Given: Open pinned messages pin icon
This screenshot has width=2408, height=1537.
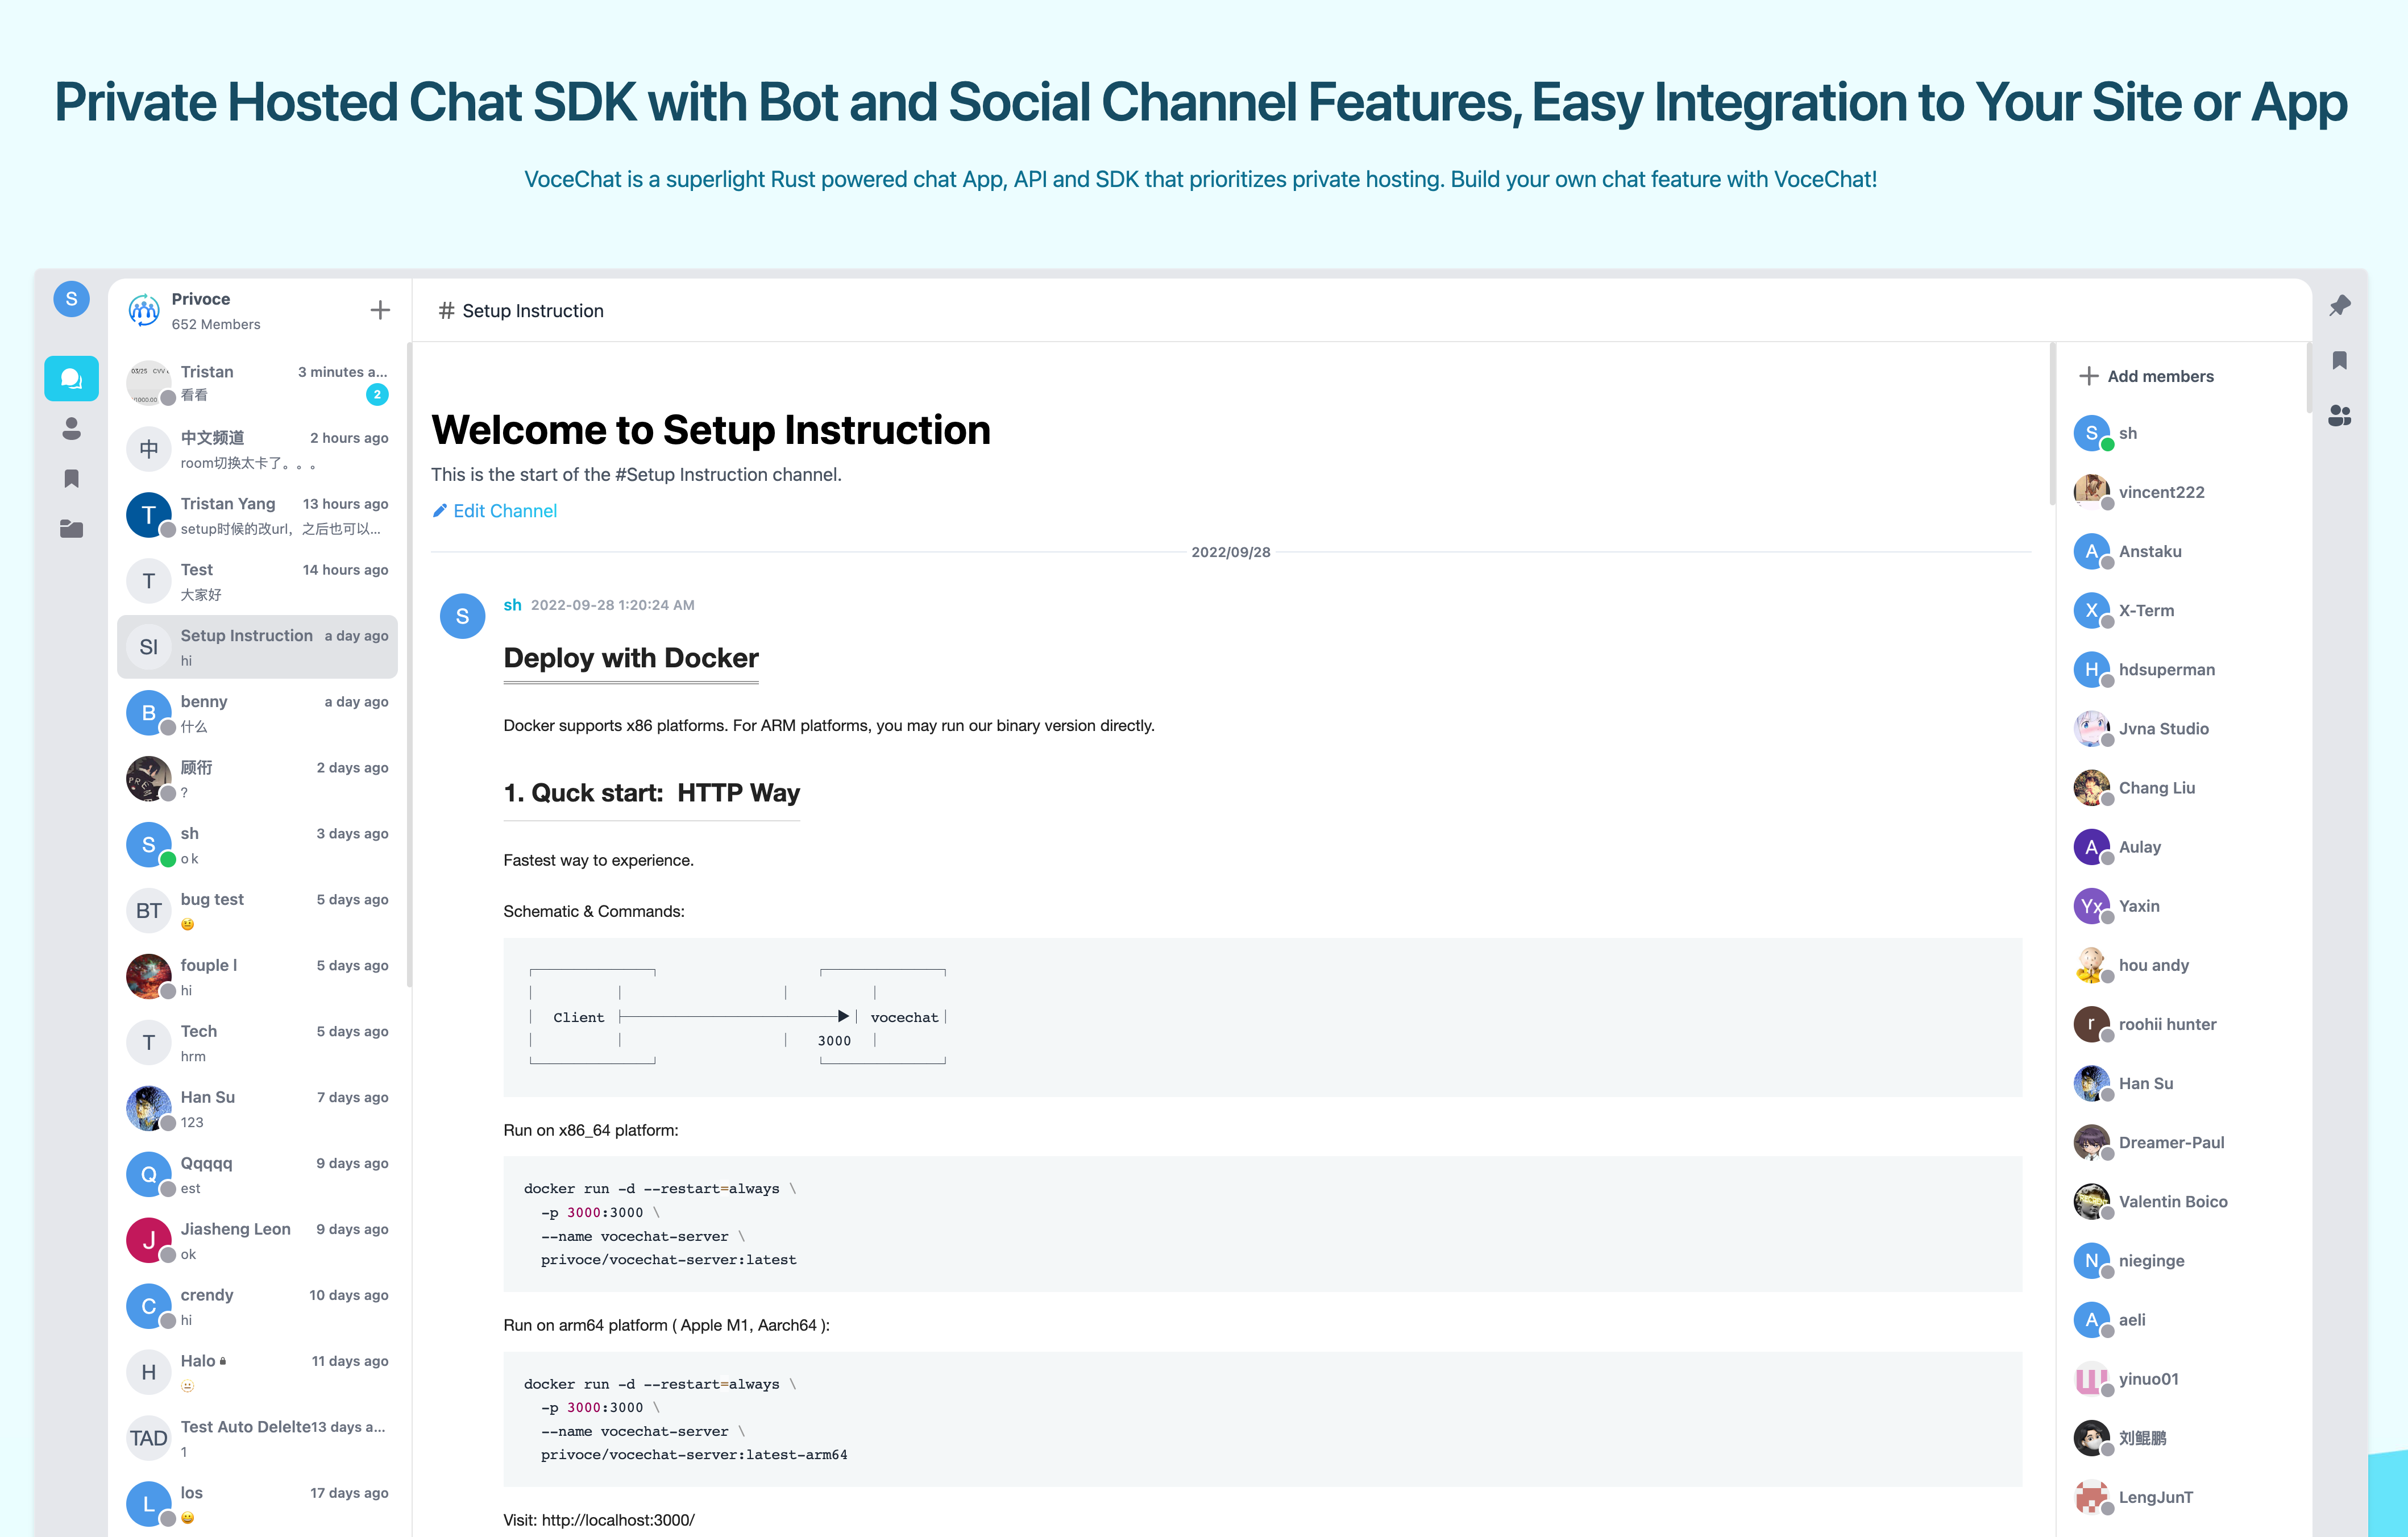Looking at the screenshot, I should click(x=2340, y=306).
